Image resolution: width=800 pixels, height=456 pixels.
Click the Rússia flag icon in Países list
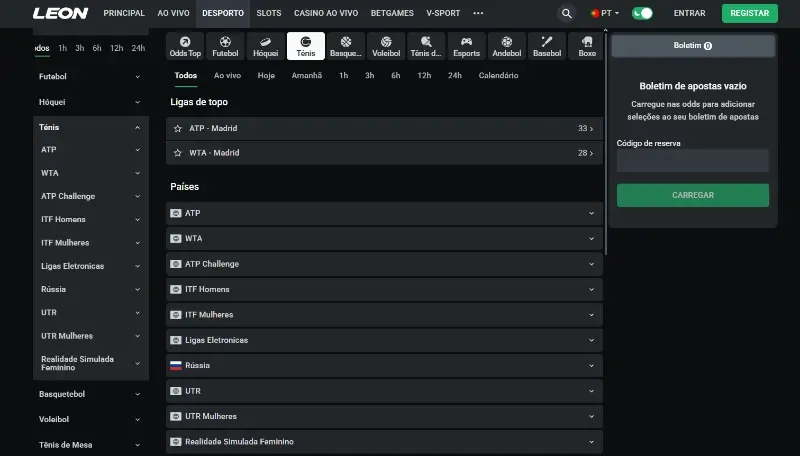click(176, 365)
